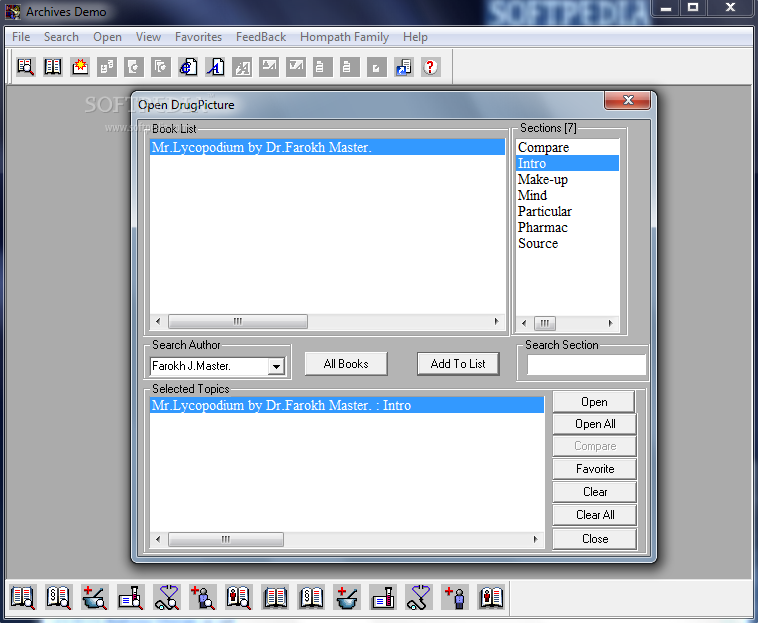Click the Book List scroll left arrow
The height and width of the screenshot is (623, 758).
(x=158, y=321)
